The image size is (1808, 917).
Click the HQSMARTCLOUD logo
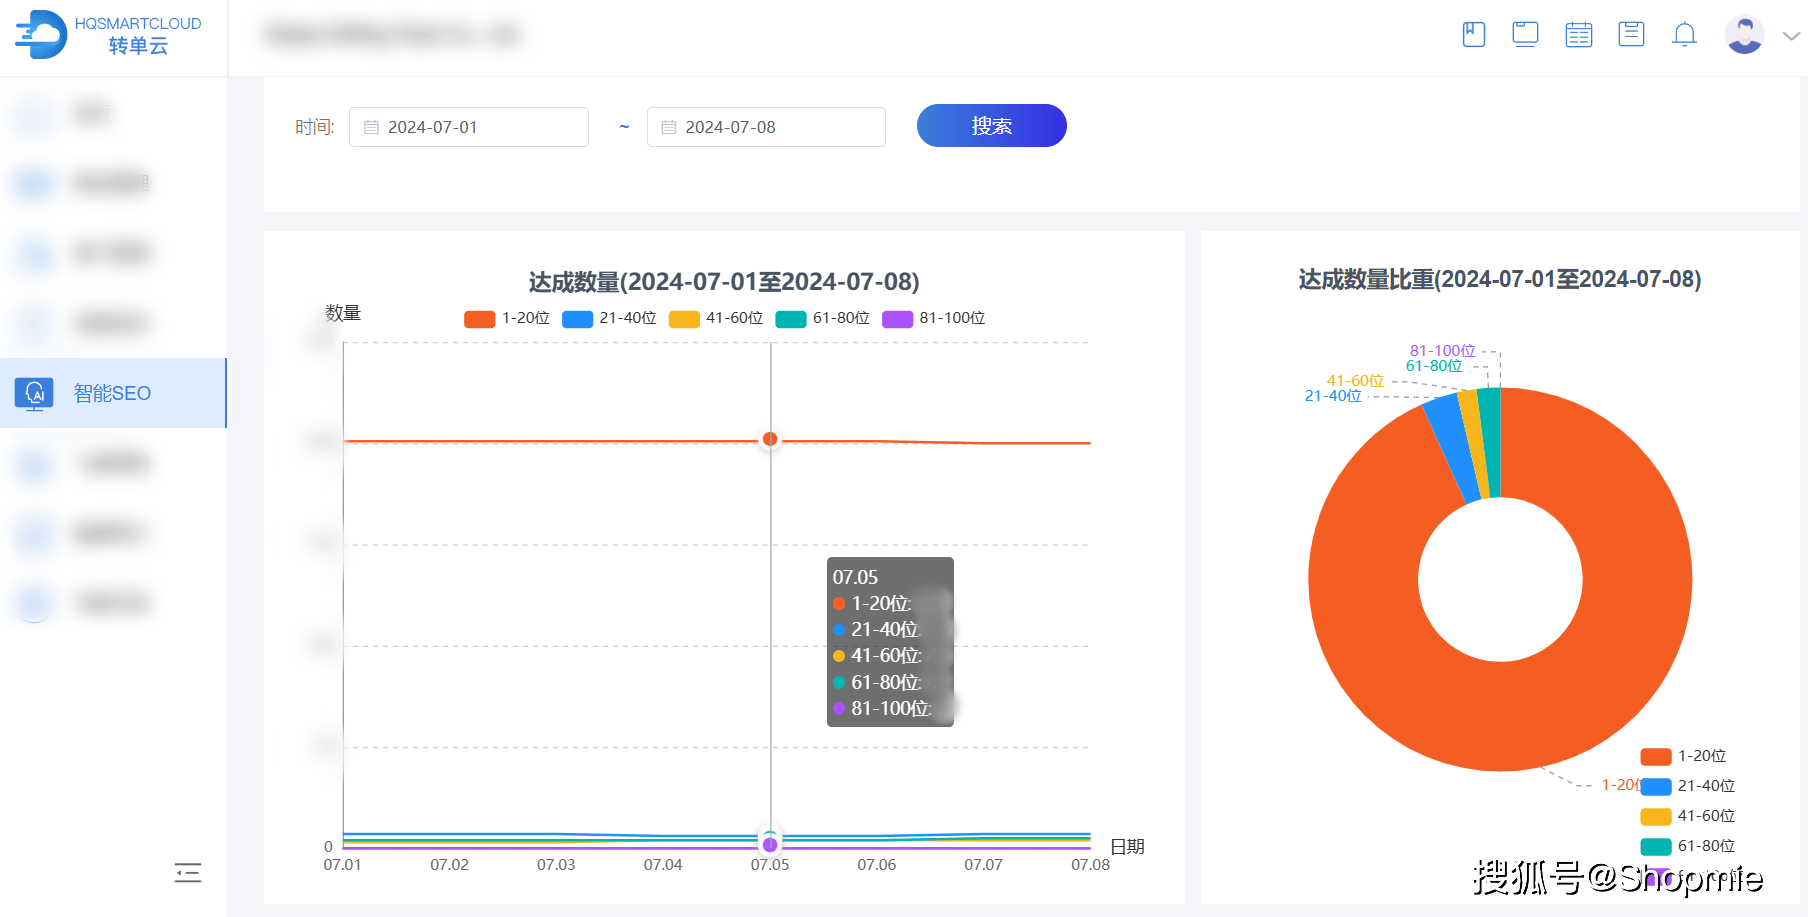pyautogui.click(x=108, y=35)
